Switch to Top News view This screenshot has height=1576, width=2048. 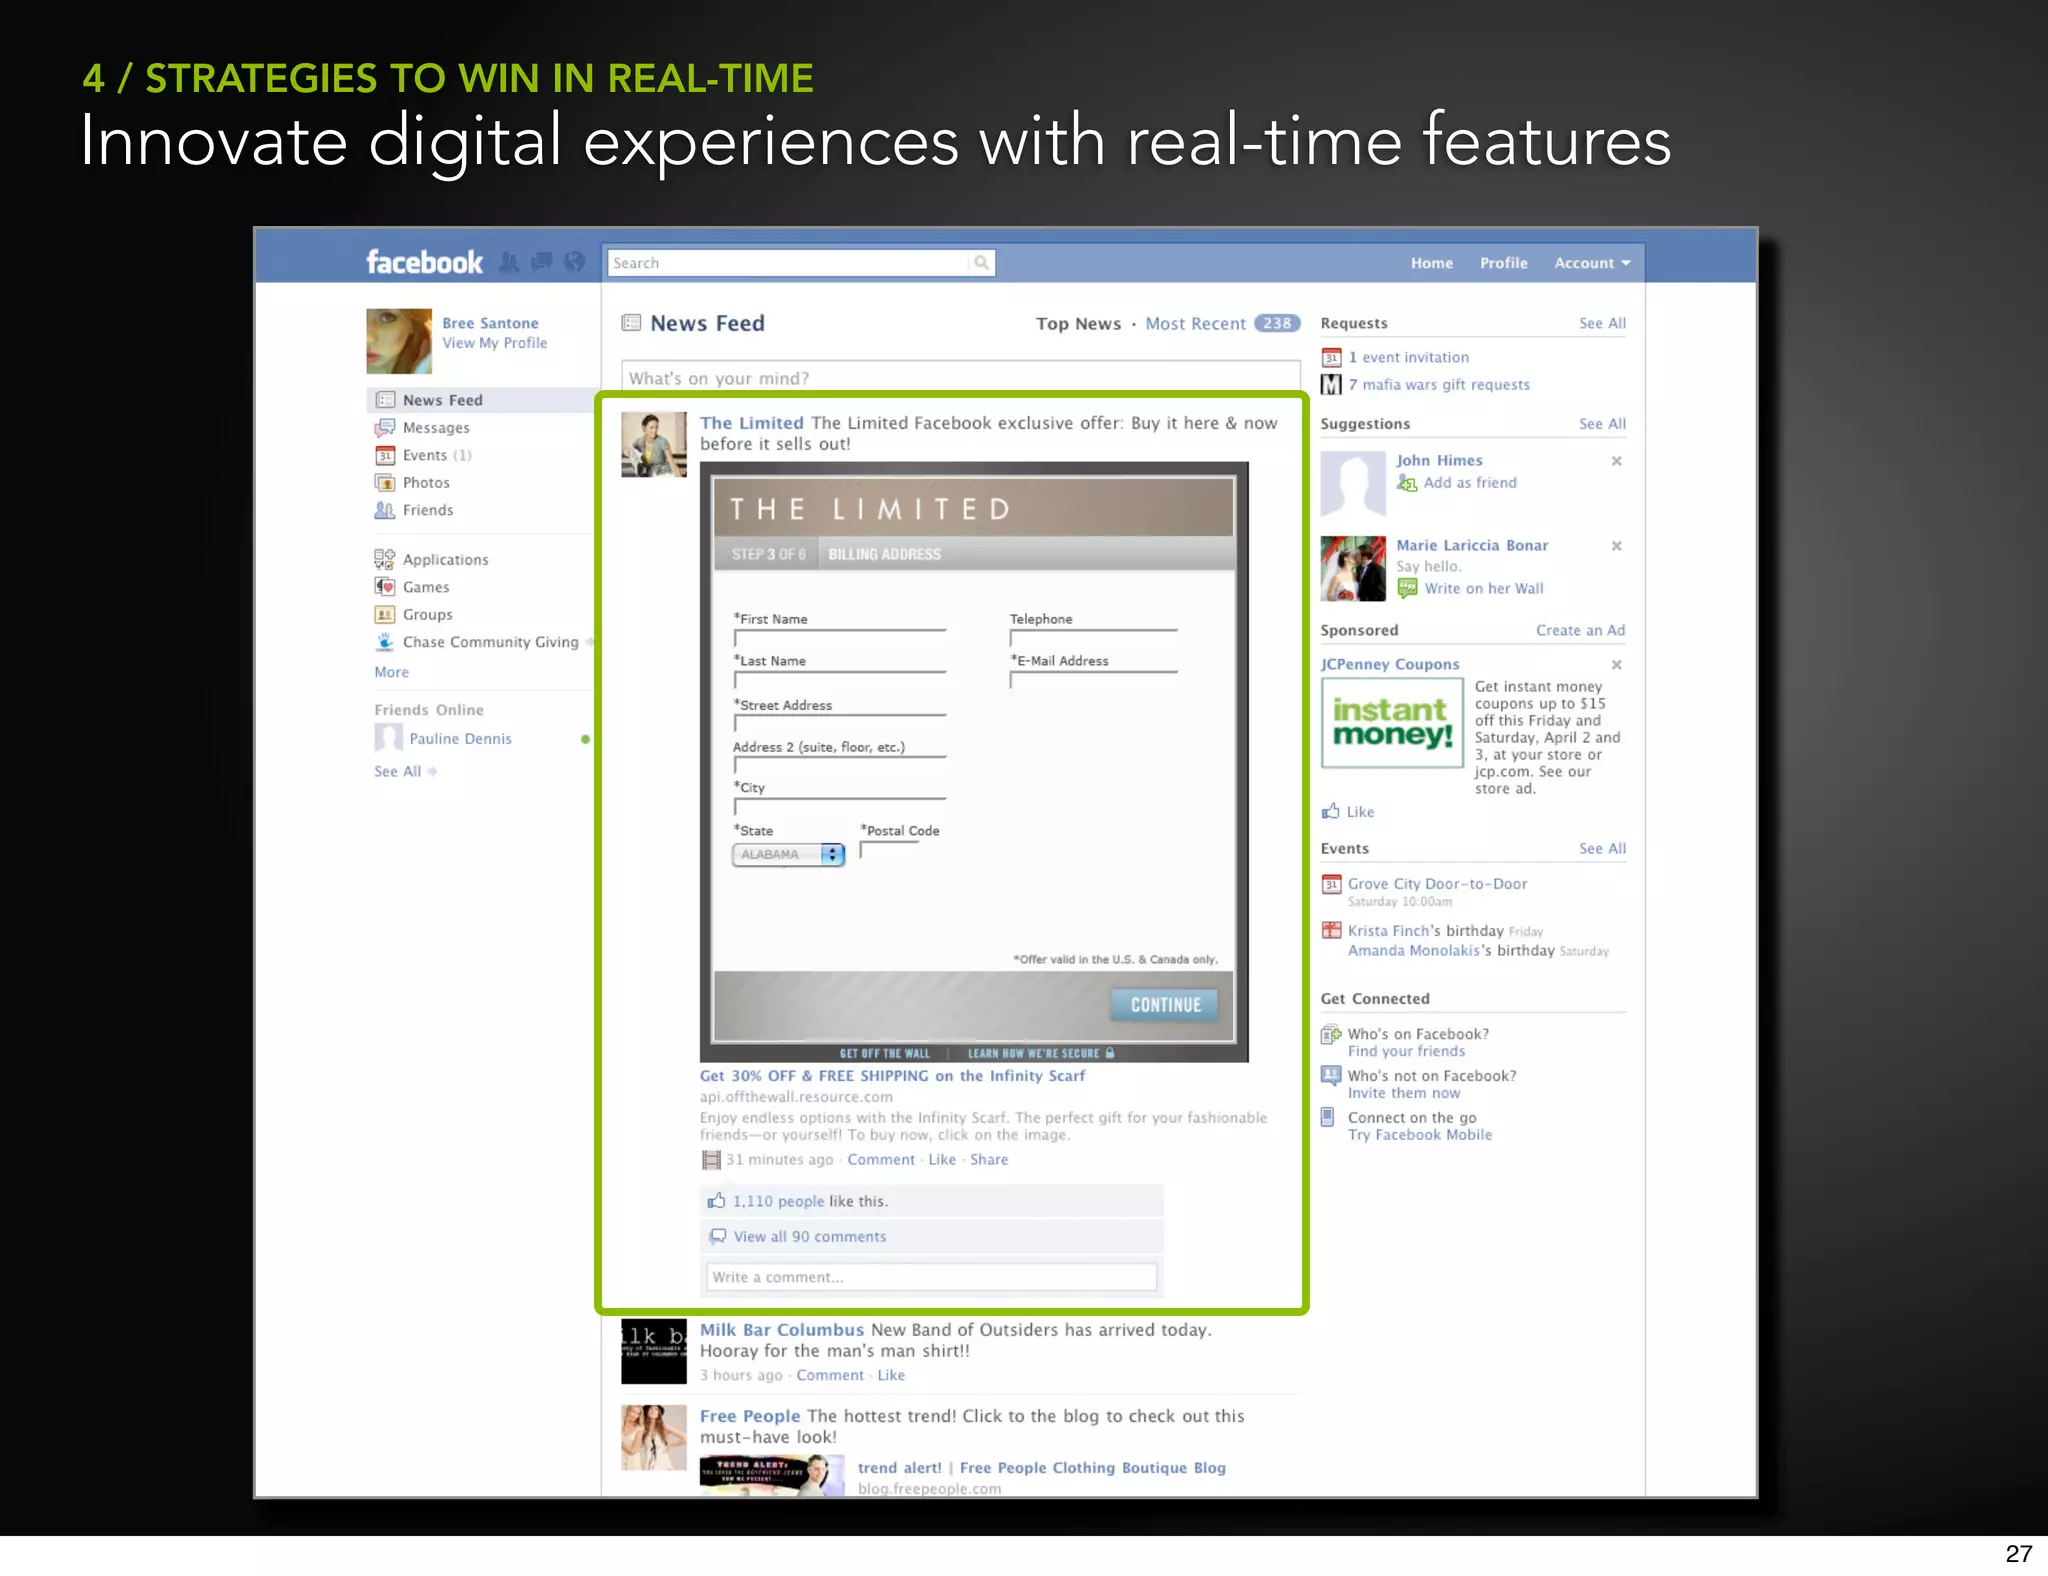coord(1078,324)
